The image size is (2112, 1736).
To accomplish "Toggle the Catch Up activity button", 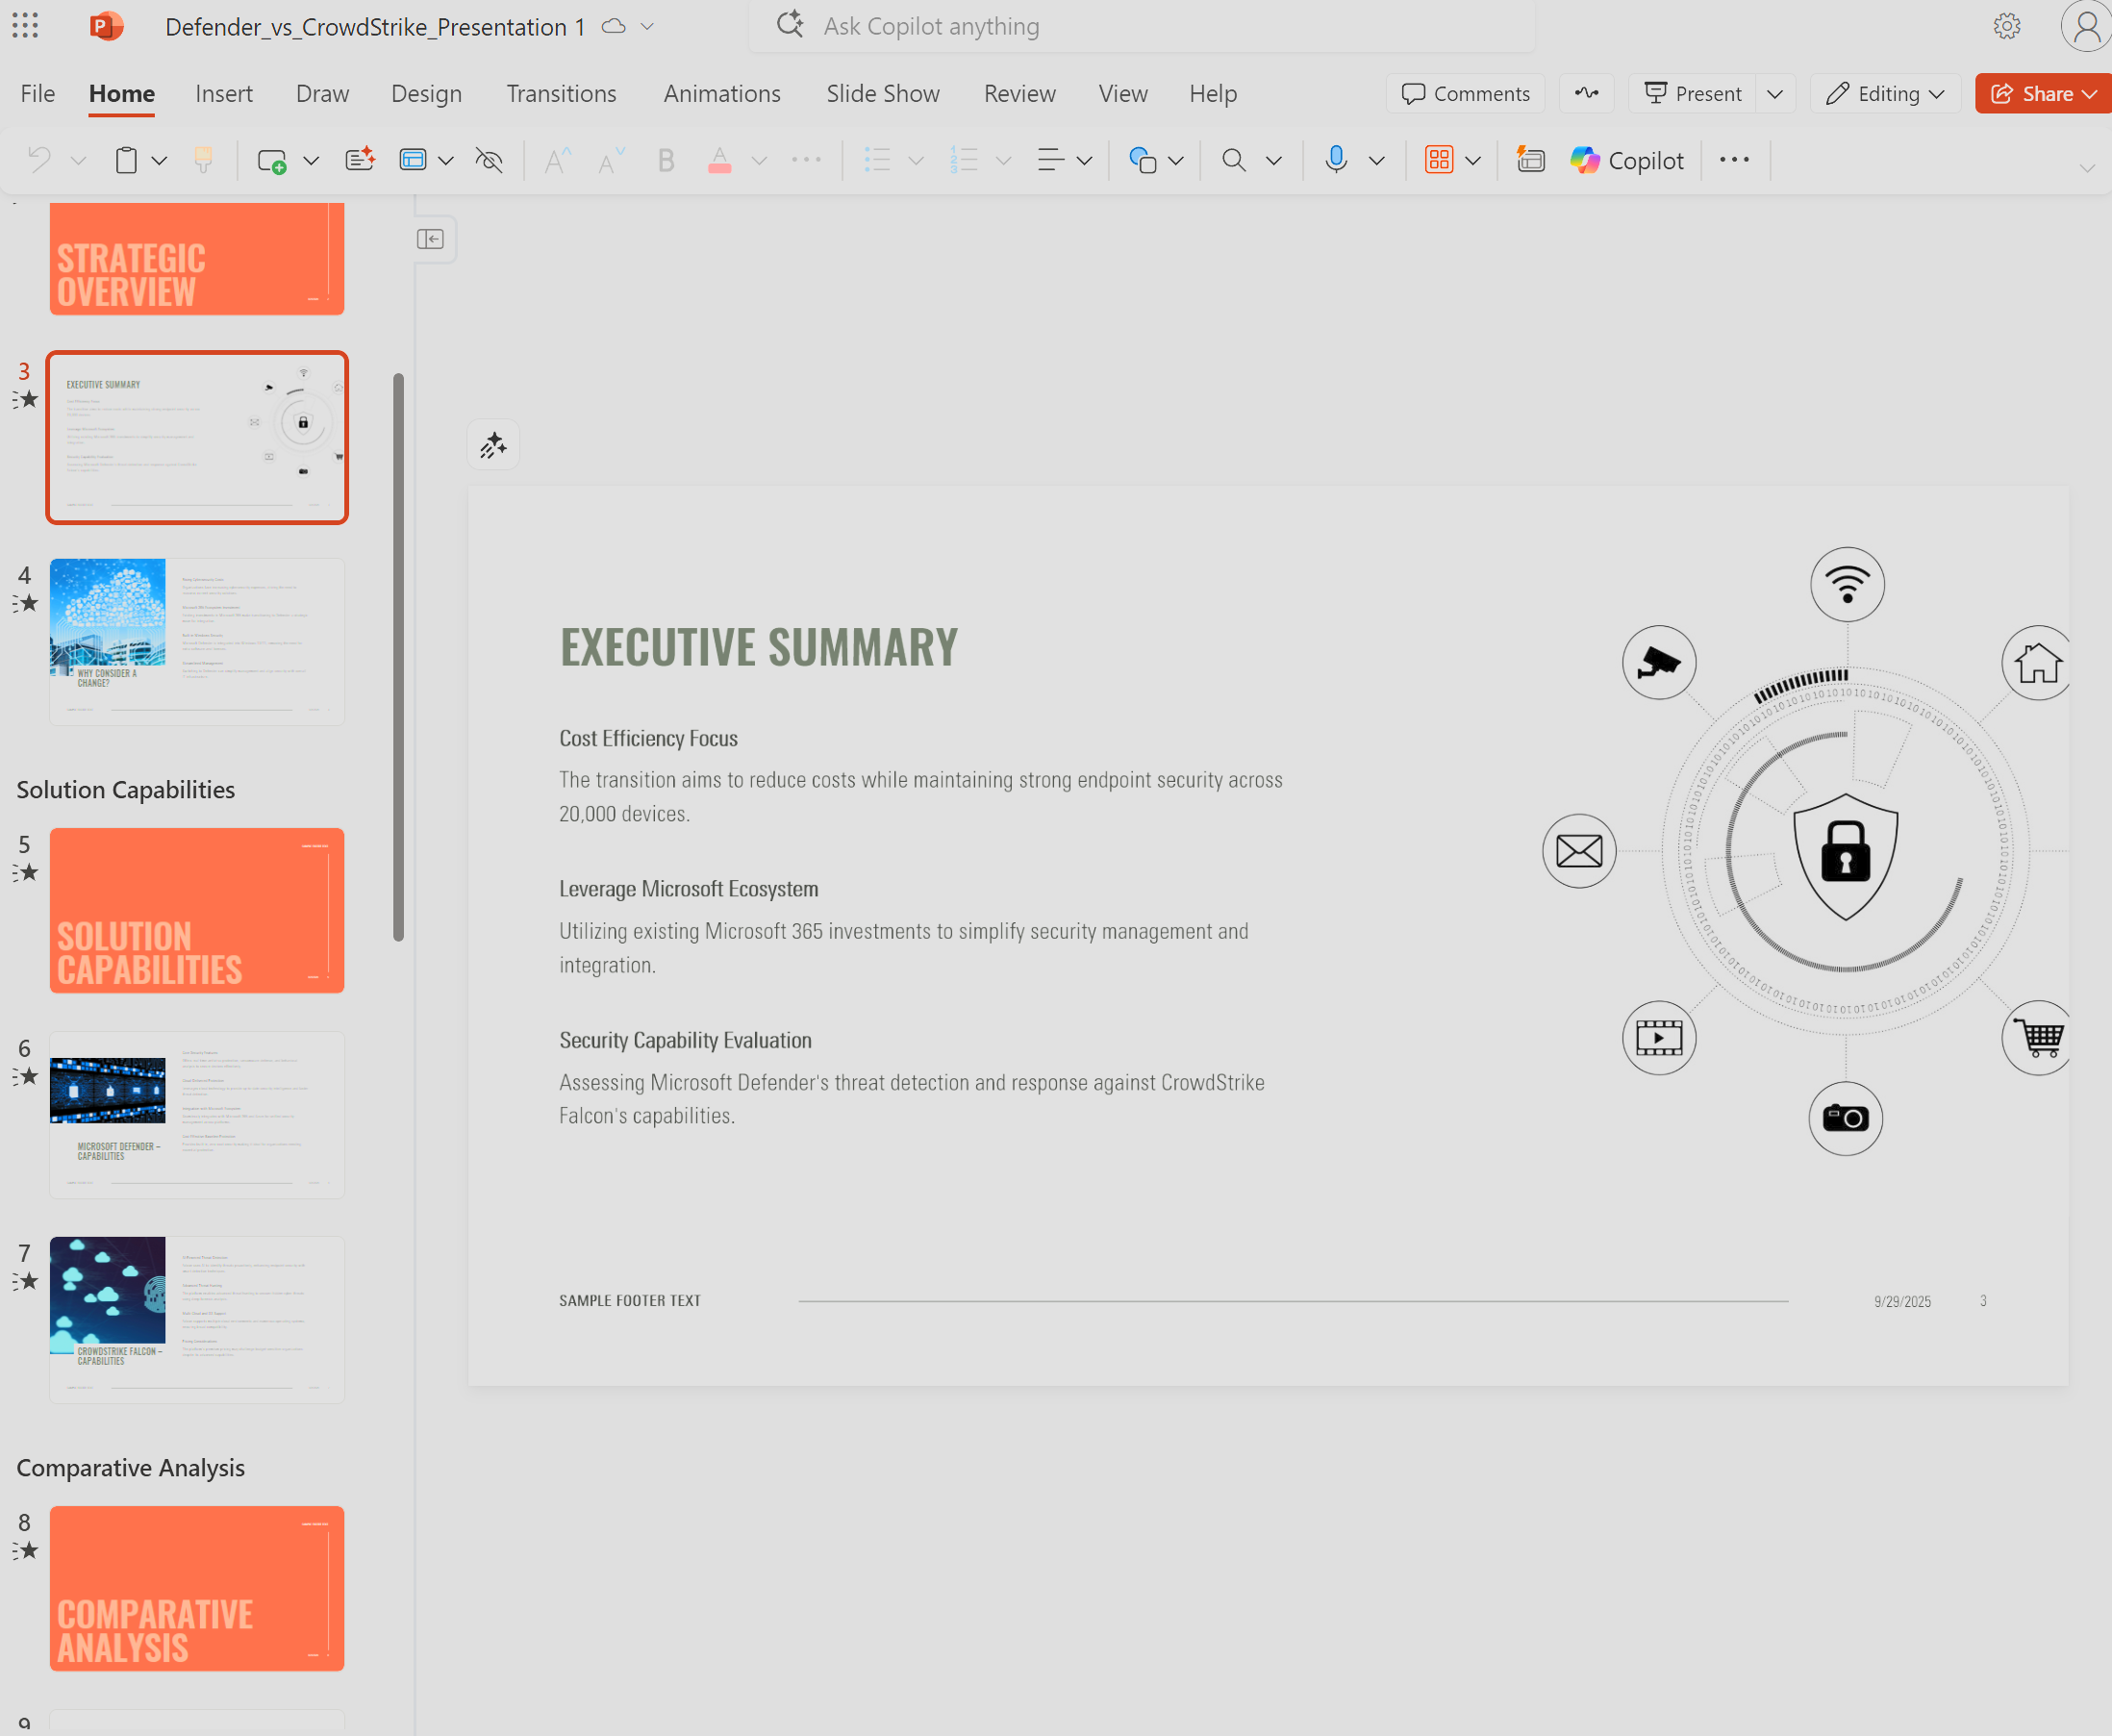I will pos(1586,93).
